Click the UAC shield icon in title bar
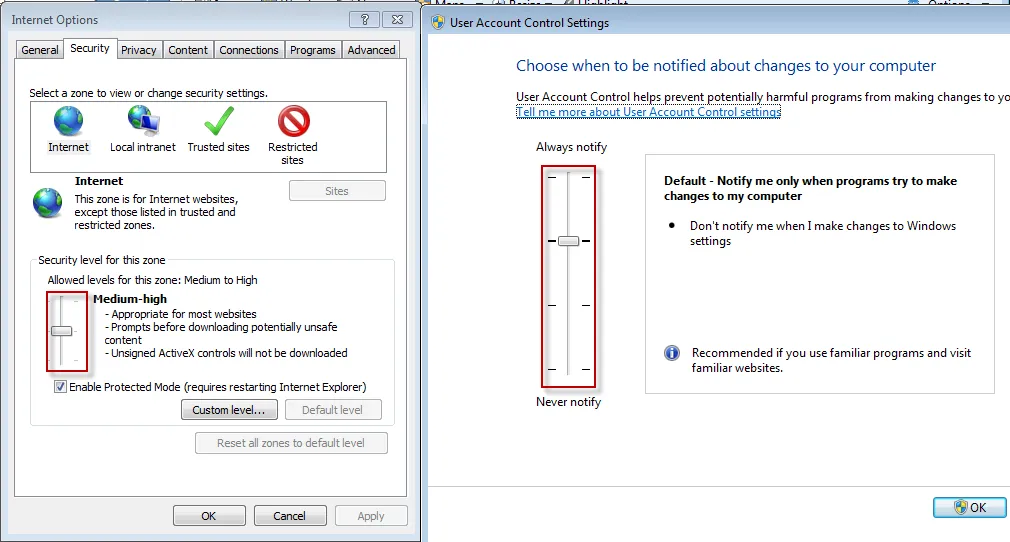Screen dimensions: 1010x542 [x=438, y=23]
